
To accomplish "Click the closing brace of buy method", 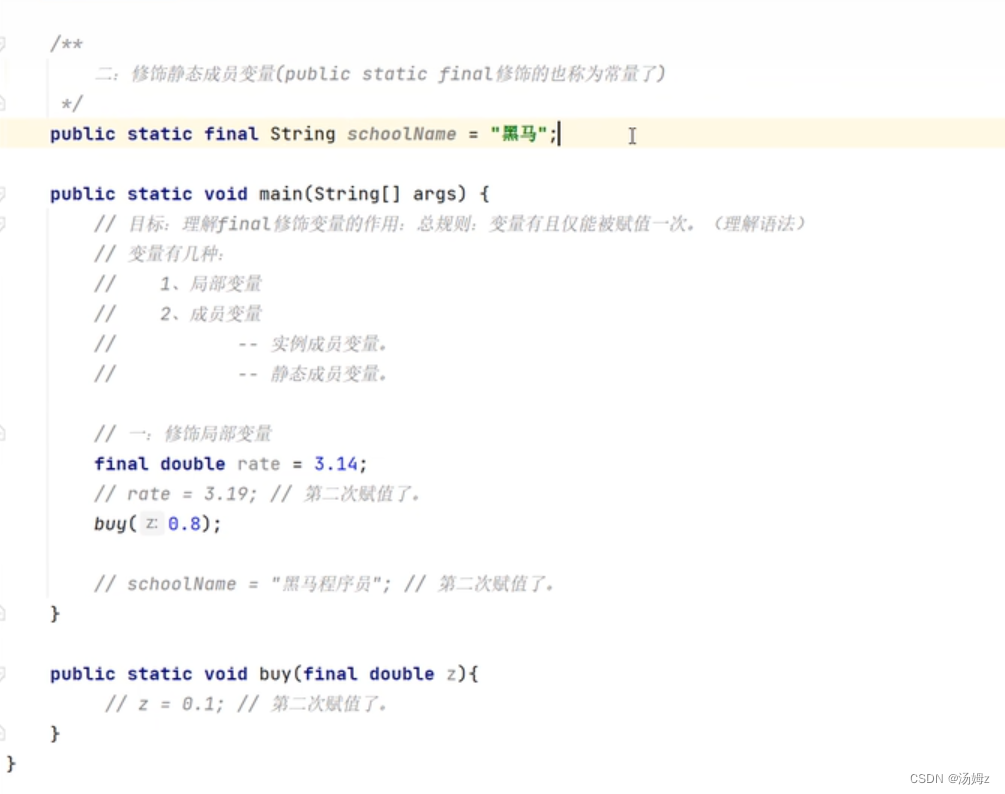I will [55, 734].
